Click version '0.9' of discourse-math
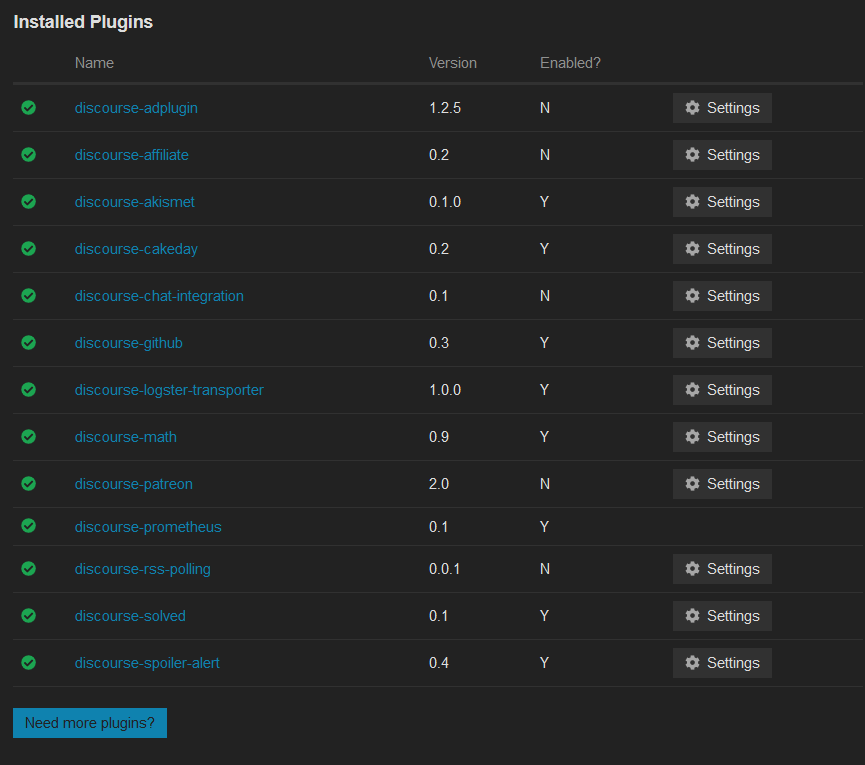The width and height of the screenshot is (865, 765). click(x=439, y=437)
